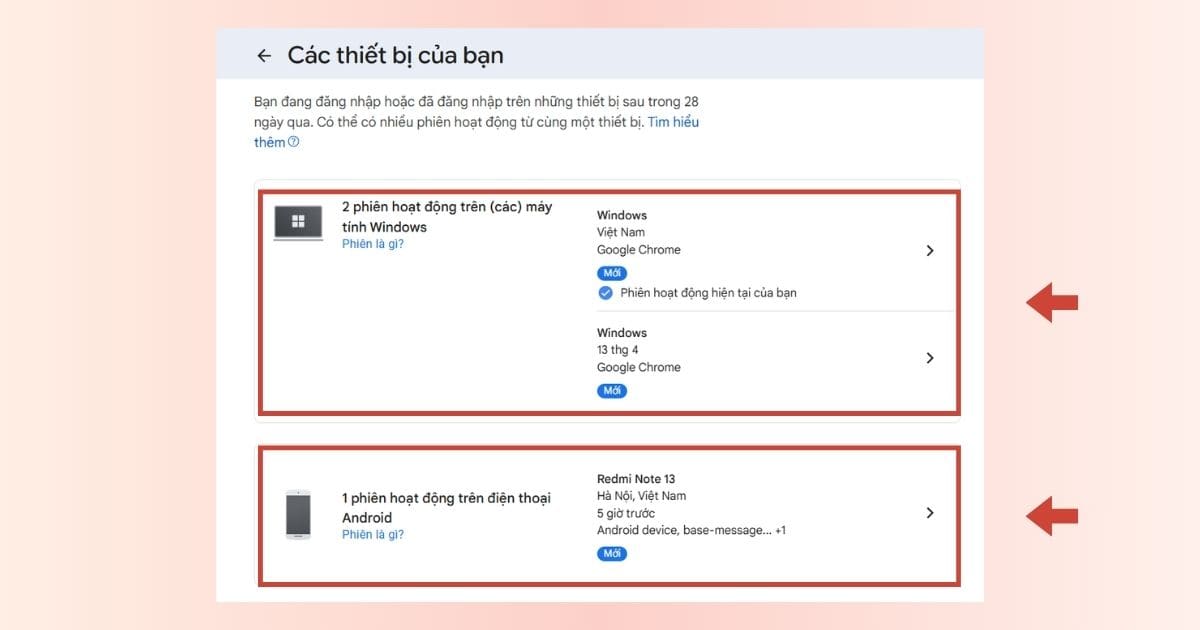The image size is (1200, 630).
Task: Click the back arrow beside the page title
Action: tap(264, 56)
